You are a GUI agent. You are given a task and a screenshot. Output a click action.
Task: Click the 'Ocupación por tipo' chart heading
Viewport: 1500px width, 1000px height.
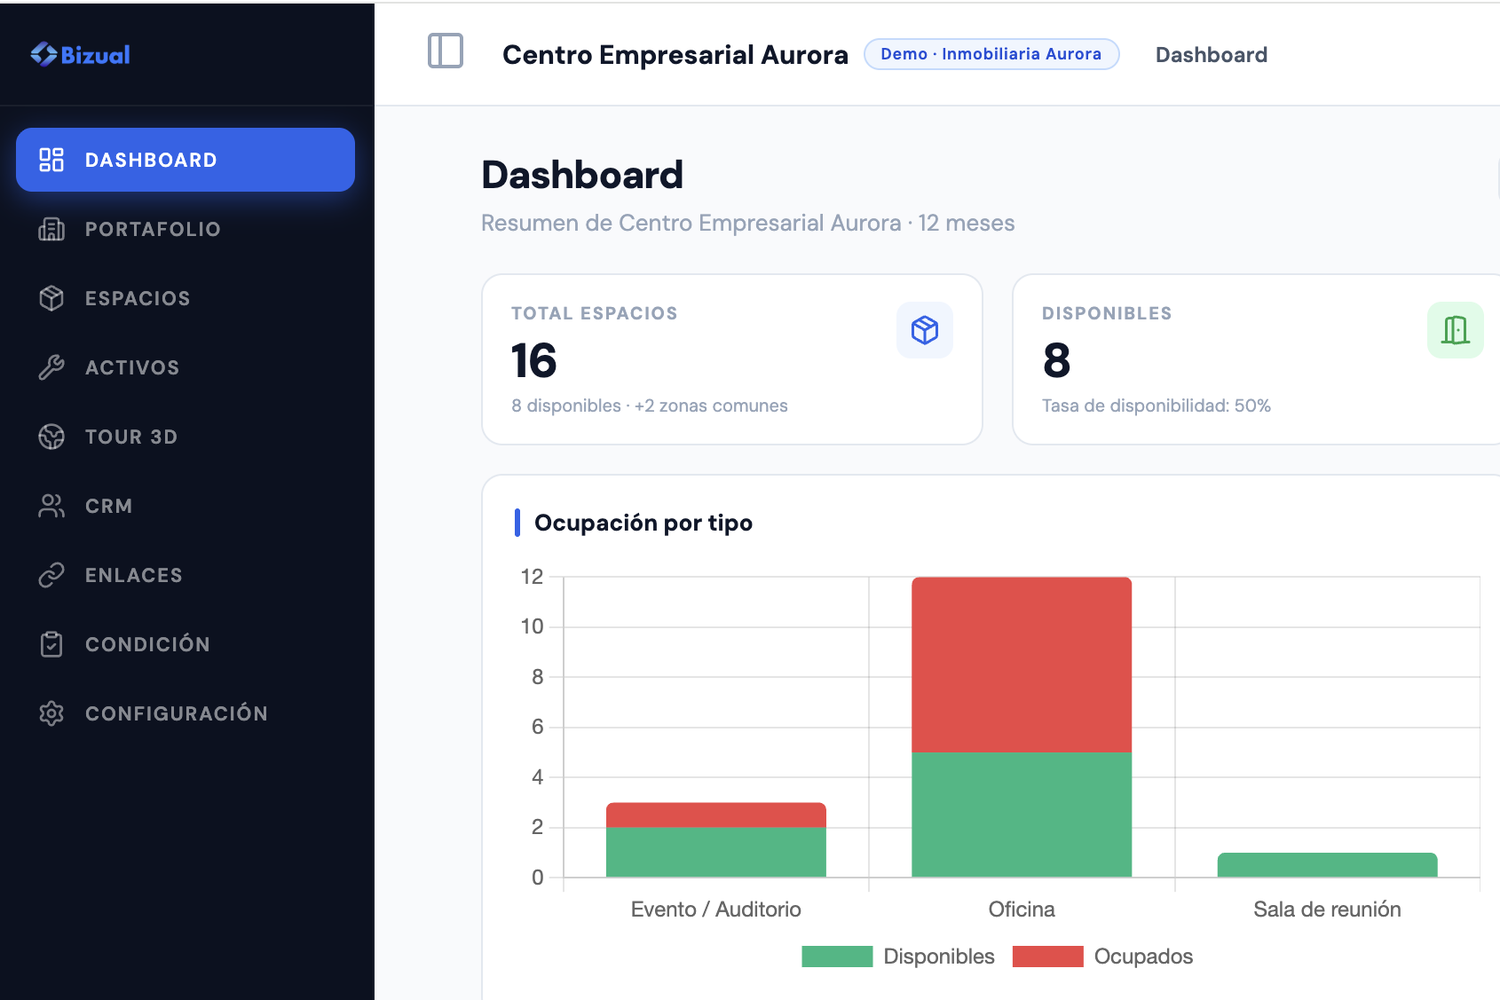[x=643, y=523]
